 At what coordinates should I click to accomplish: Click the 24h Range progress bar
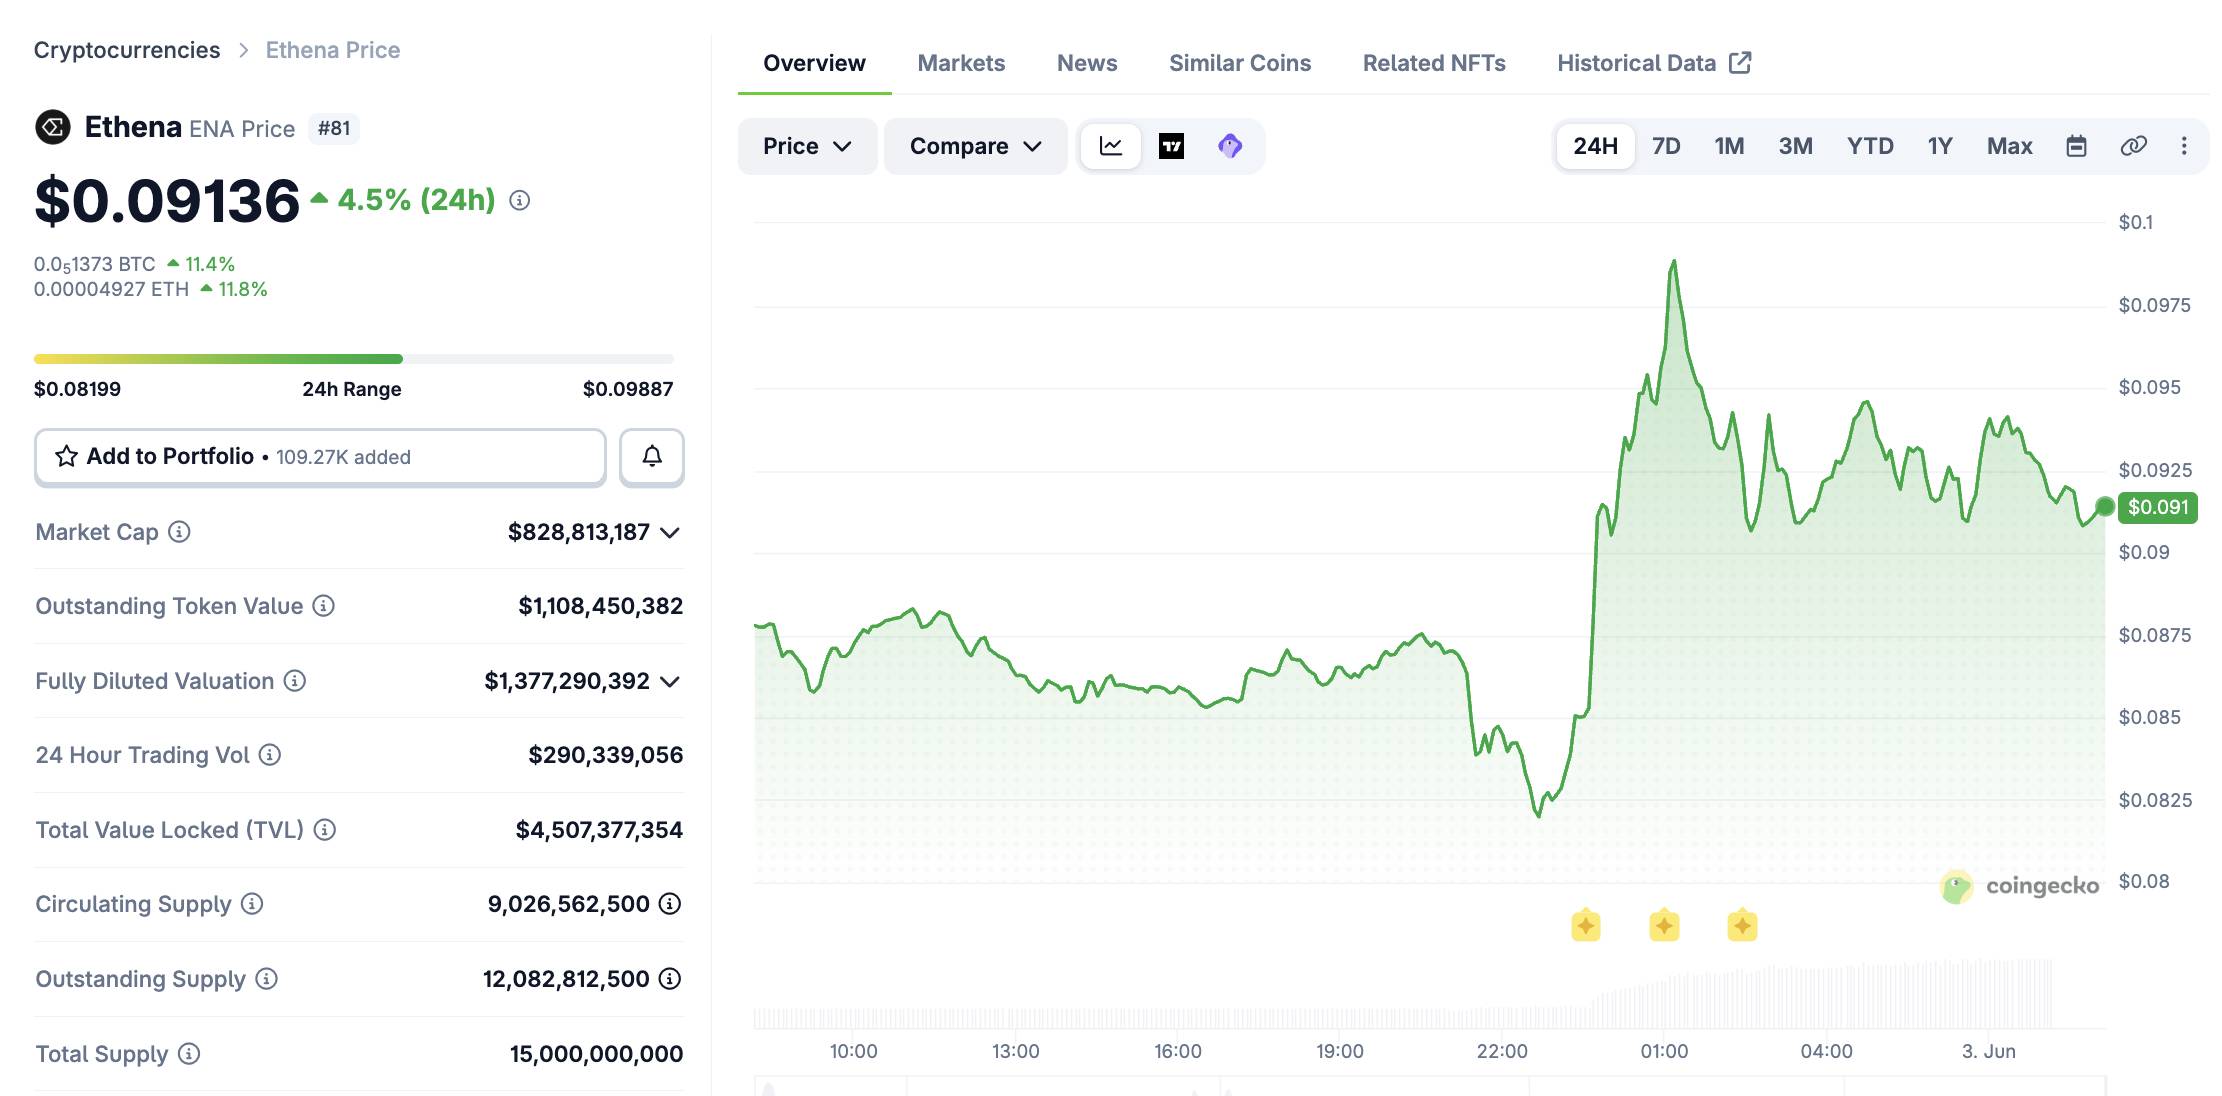[x=354, y=358]
